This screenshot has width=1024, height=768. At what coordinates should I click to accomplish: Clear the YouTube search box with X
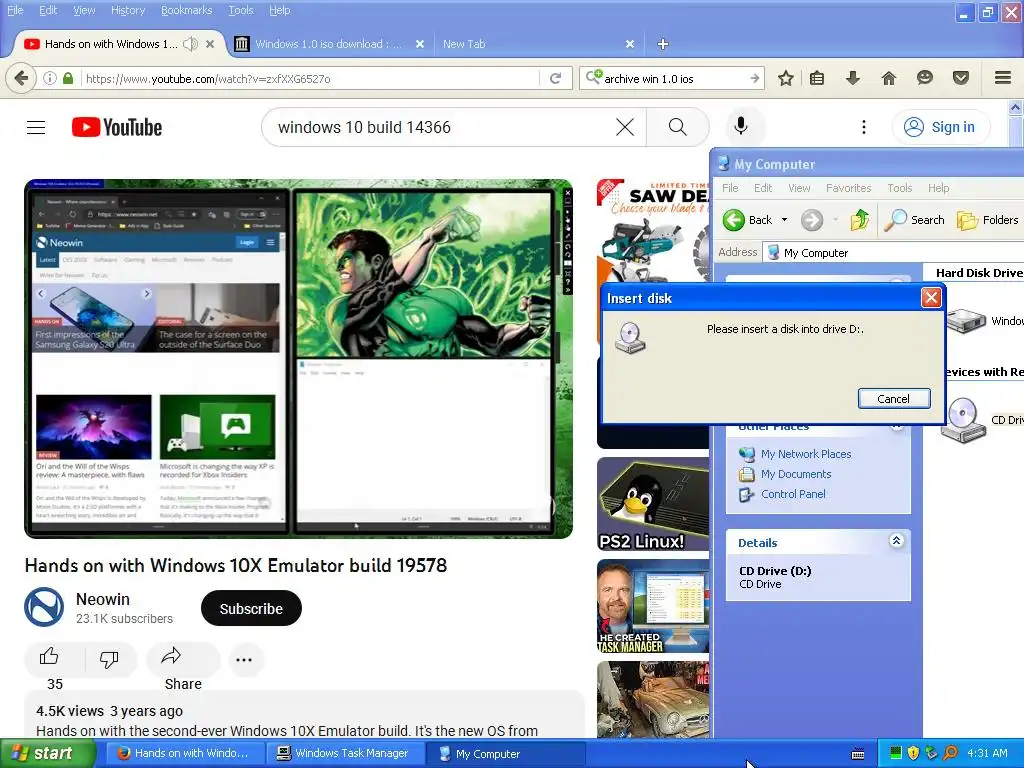pyautogui.click(x=625, y=127)
